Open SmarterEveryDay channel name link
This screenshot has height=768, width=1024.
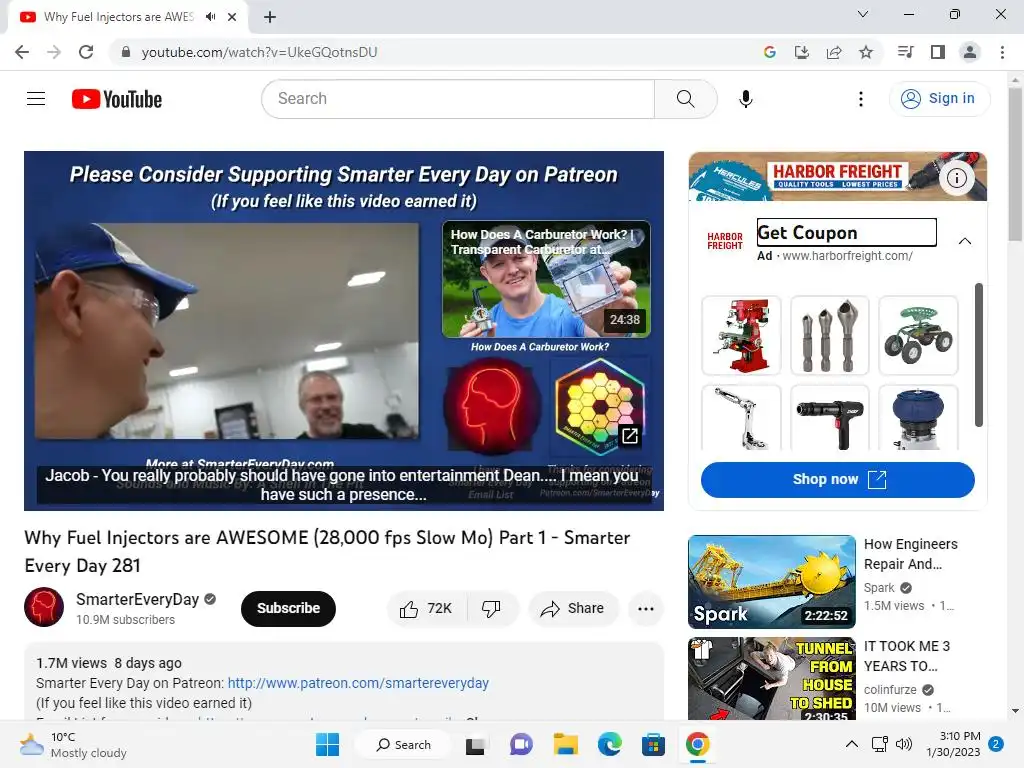click(x=137, y=600)
